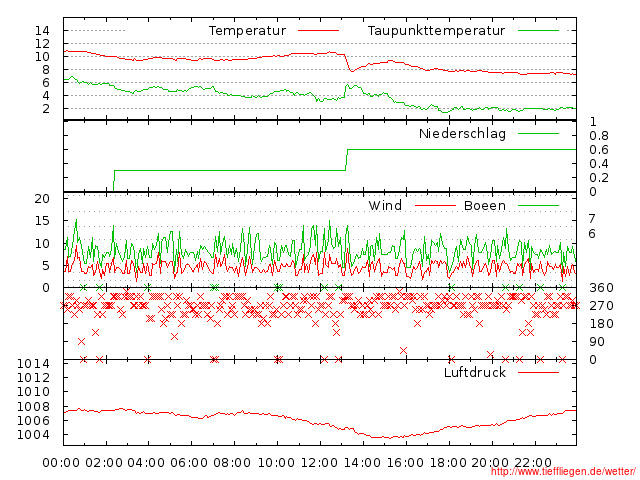
Task: Click the 08:00 time axis label
Action: click(232, 463)
